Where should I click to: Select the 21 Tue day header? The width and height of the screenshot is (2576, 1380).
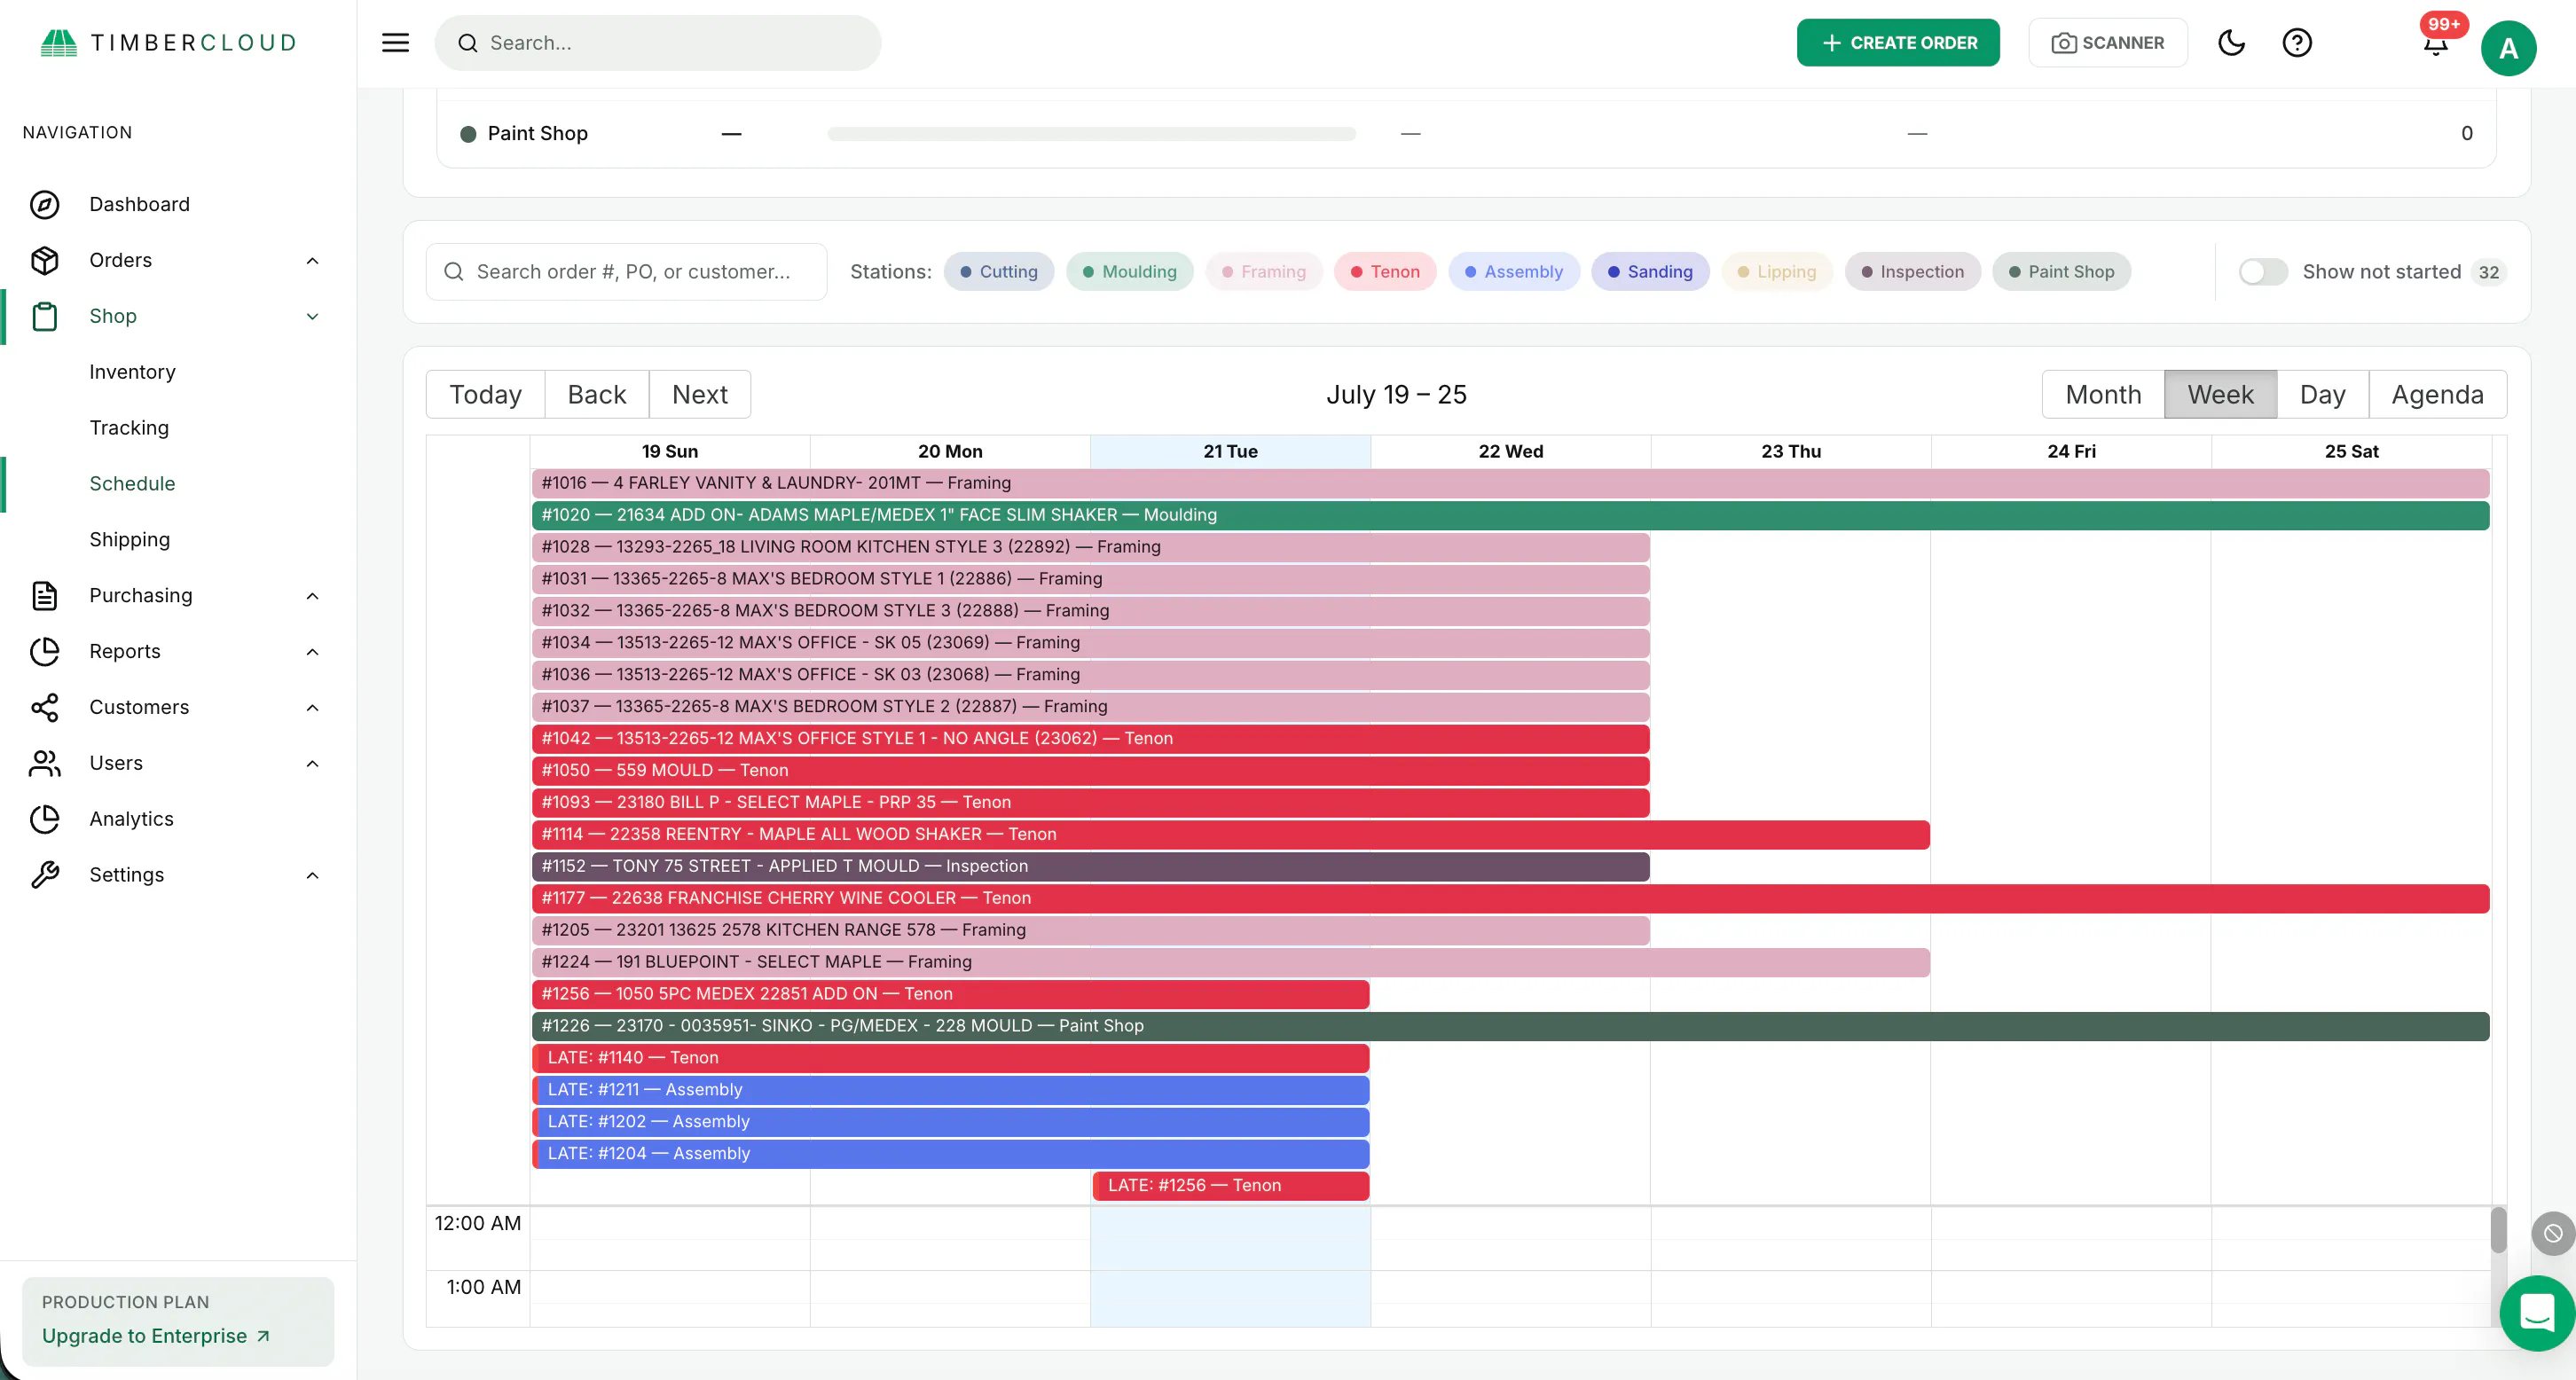(x=1230, y=451)
